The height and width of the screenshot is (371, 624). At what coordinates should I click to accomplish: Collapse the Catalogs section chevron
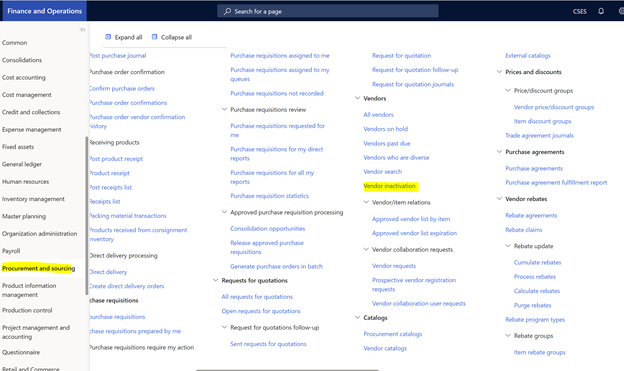pos(357,318)
